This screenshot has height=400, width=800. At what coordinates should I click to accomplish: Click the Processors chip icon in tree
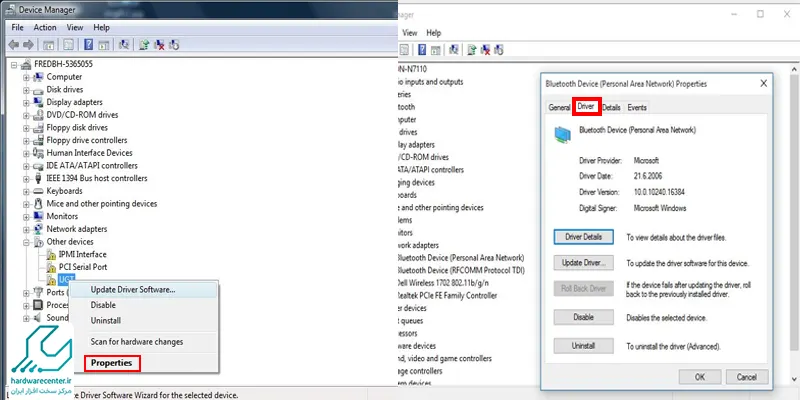(x=38, y=305)
